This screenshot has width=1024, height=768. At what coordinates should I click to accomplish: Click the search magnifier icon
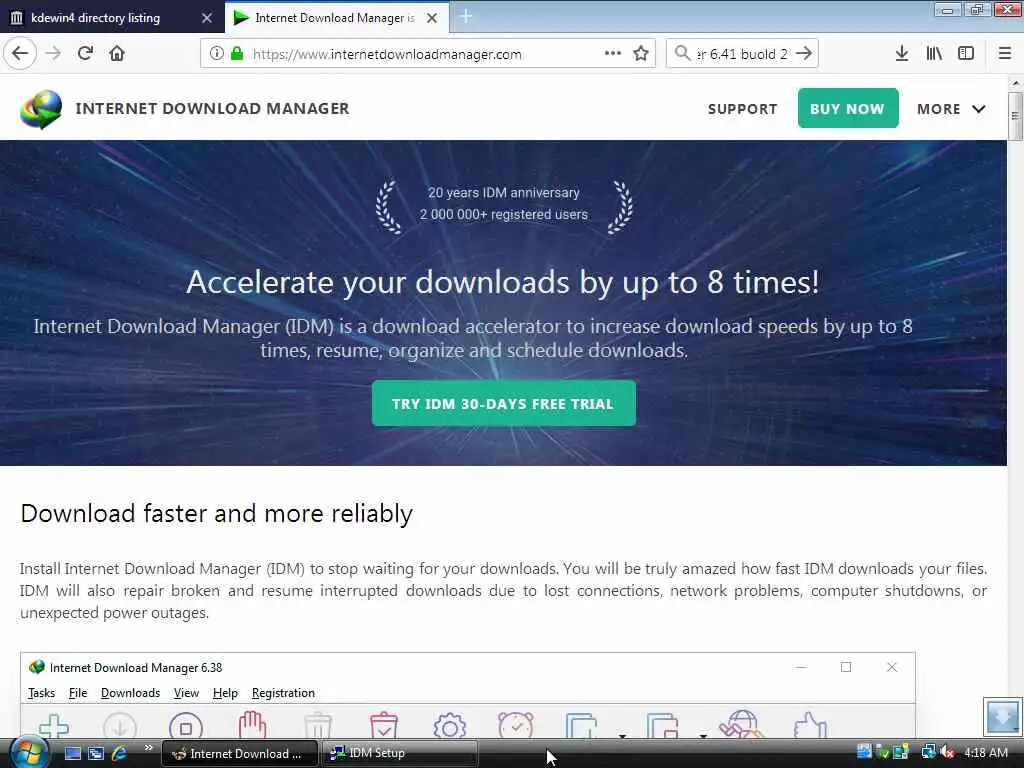pyautogui.click(x=682, y=54)
